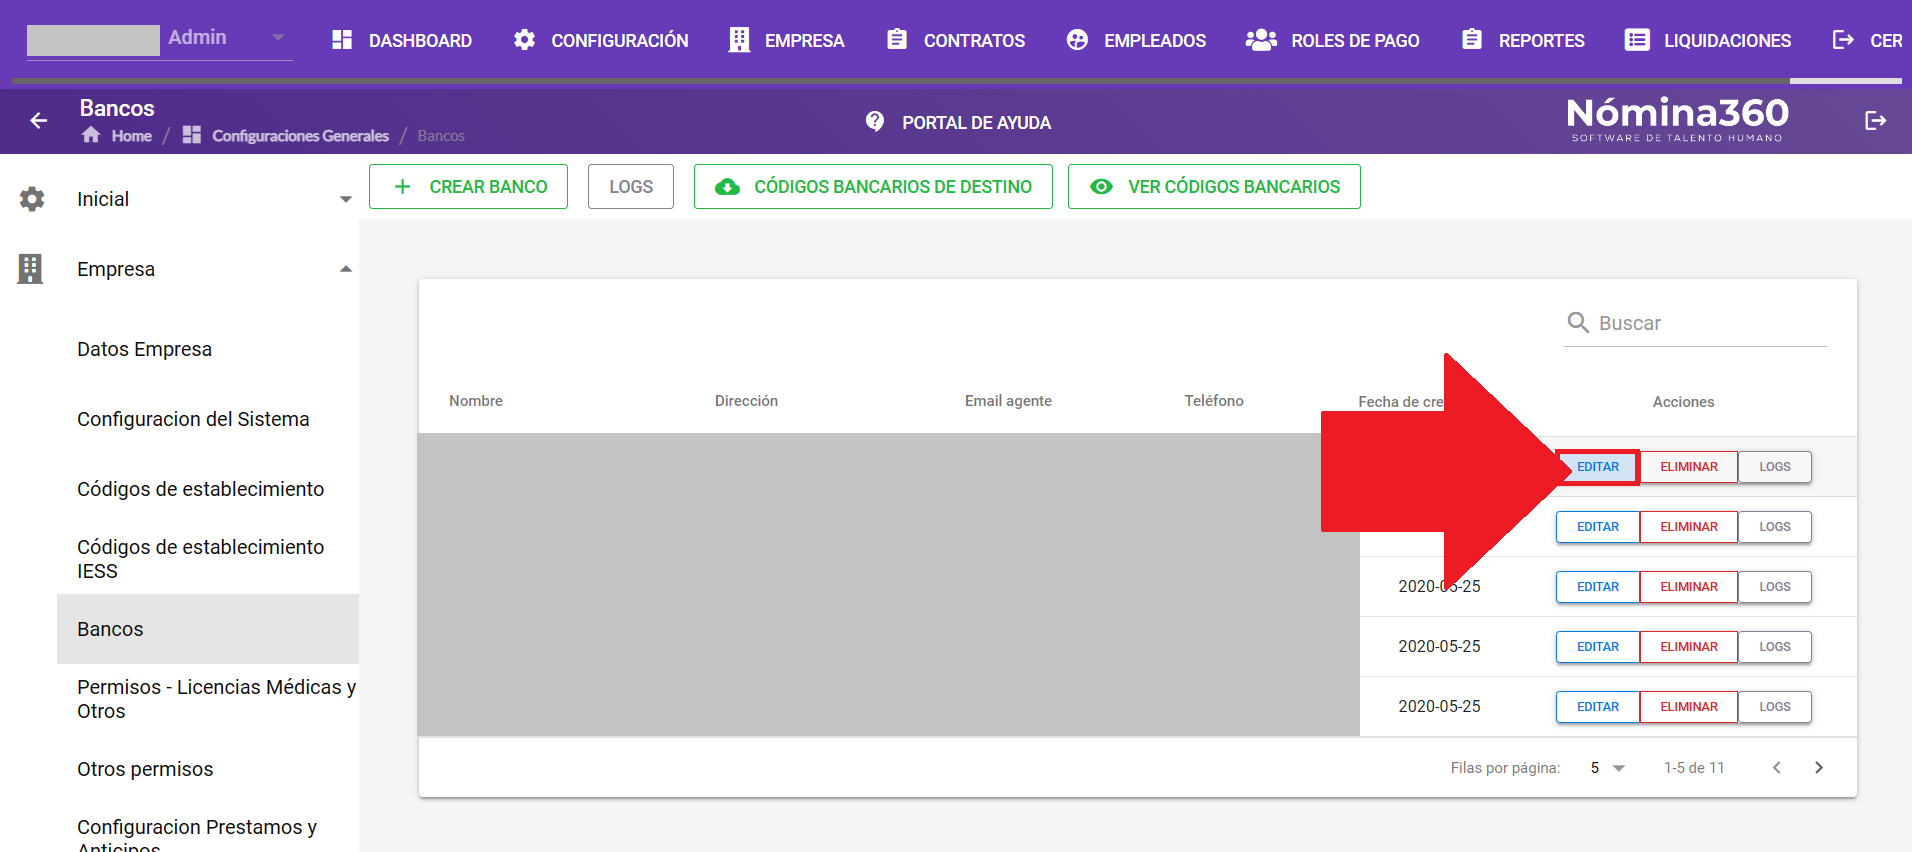
Task: Click the logout icon beside CER
Action: (x=1843, y=40)
